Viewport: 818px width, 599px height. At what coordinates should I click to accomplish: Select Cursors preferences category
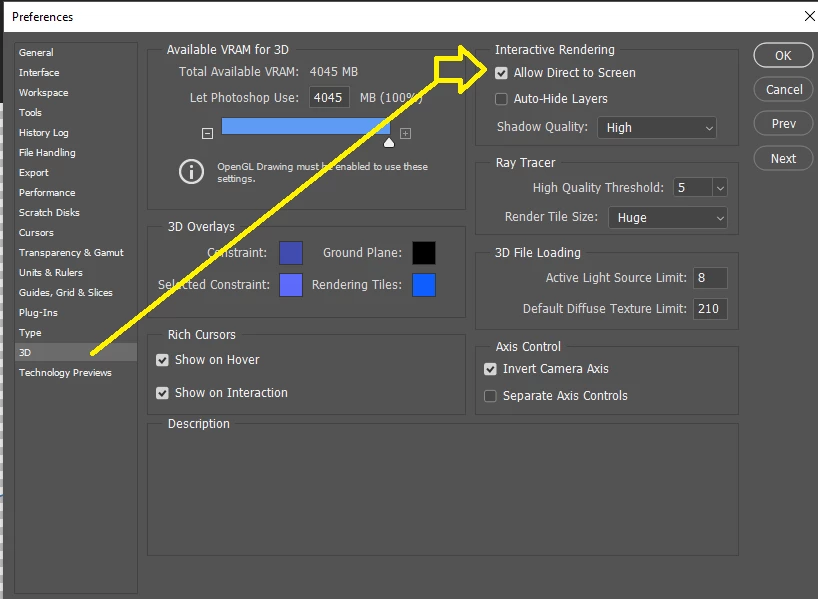(x=76, y=233)
